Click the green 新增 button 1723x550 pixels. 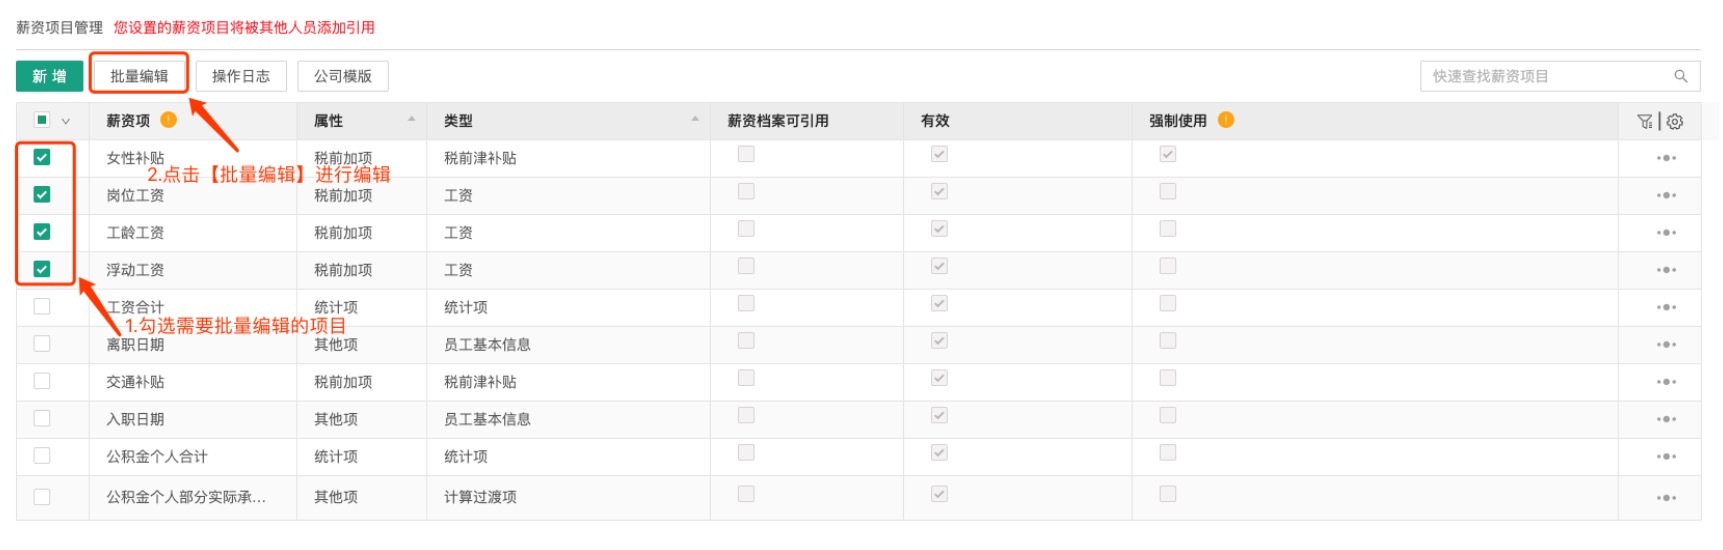coord(49,76)
